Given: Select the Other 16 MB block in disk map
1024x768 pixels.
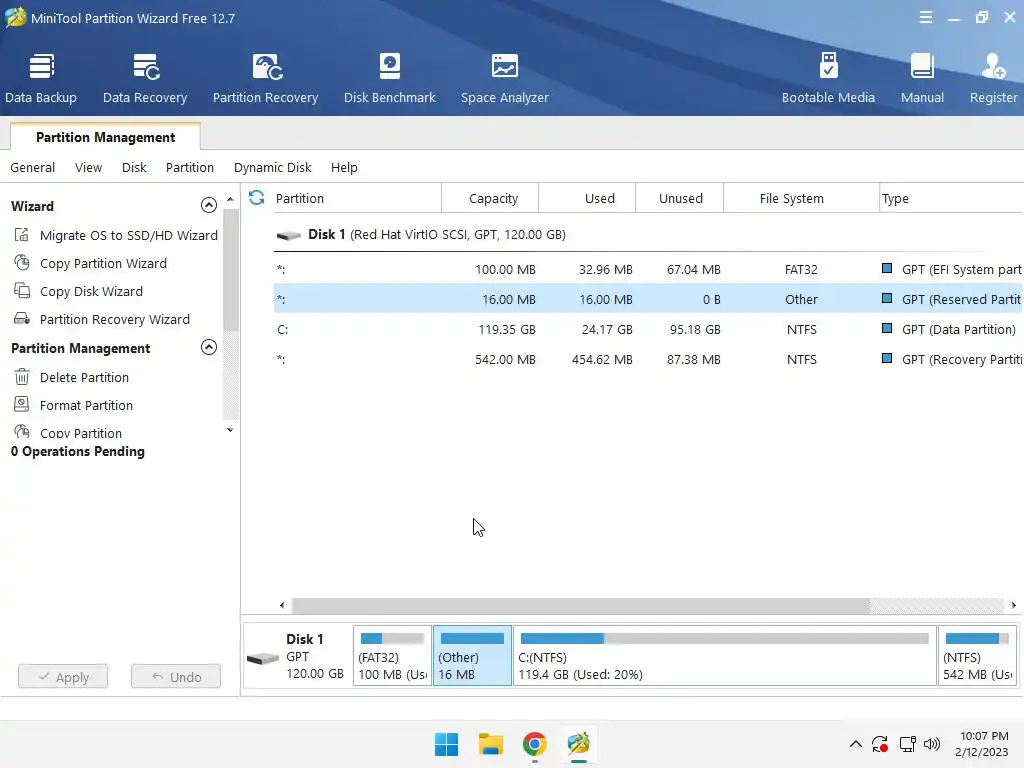Looking at the screenshot, I should coord(472,656).
